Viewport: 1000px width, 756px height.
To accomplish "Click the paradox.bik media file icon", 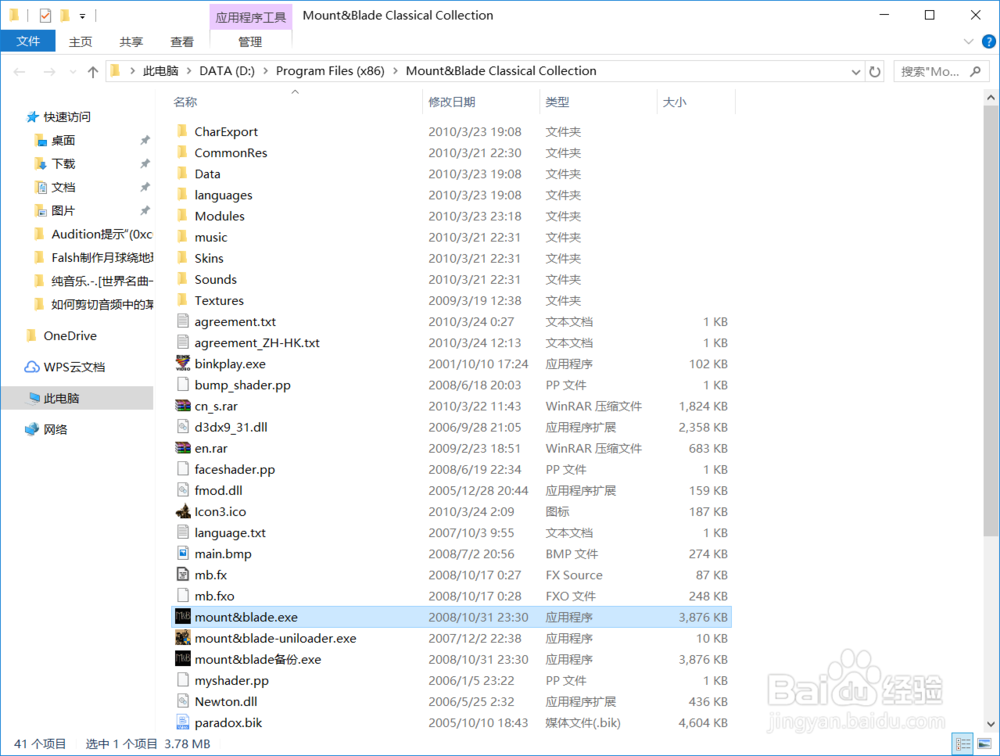I will pos(183,722).
